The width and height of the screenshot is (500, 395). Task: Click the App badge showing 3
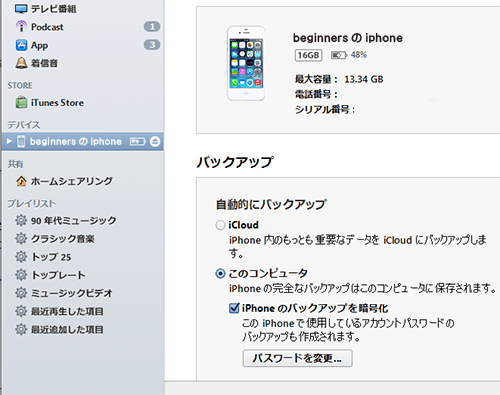coord(152,45)
